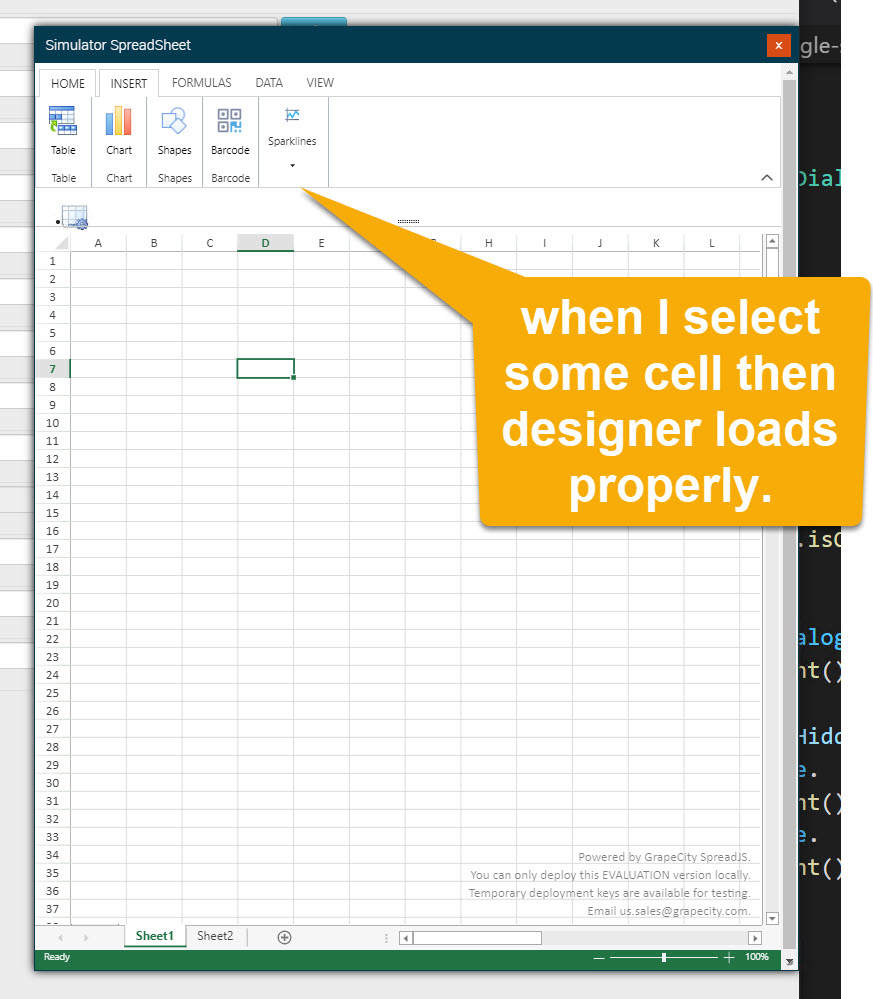The width and height of the screenshot is (873, 999).
Task: Collapse the ribbon using the chevron
Action: coord(767,178)
